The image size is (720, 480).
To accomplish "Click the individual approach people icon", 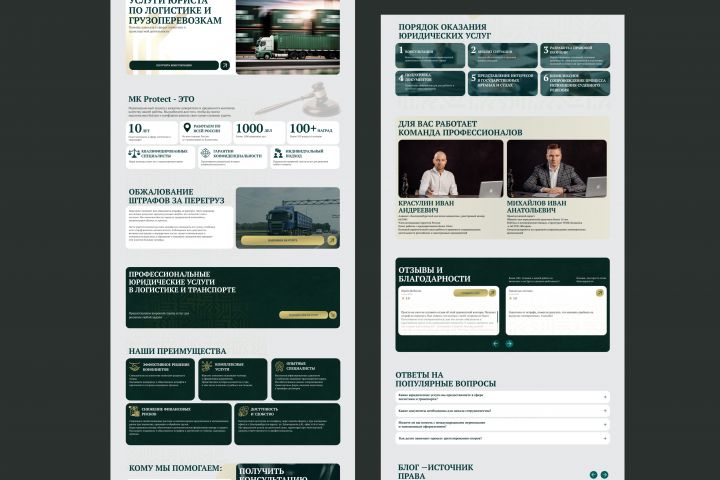I will [278, 153].
